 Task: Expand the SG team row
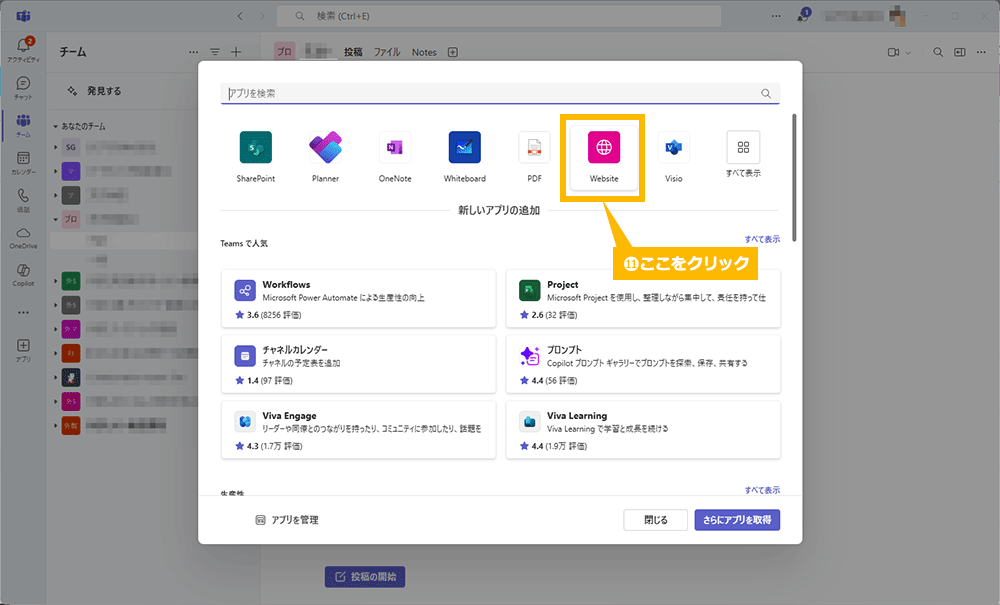(x=55, y=147)
